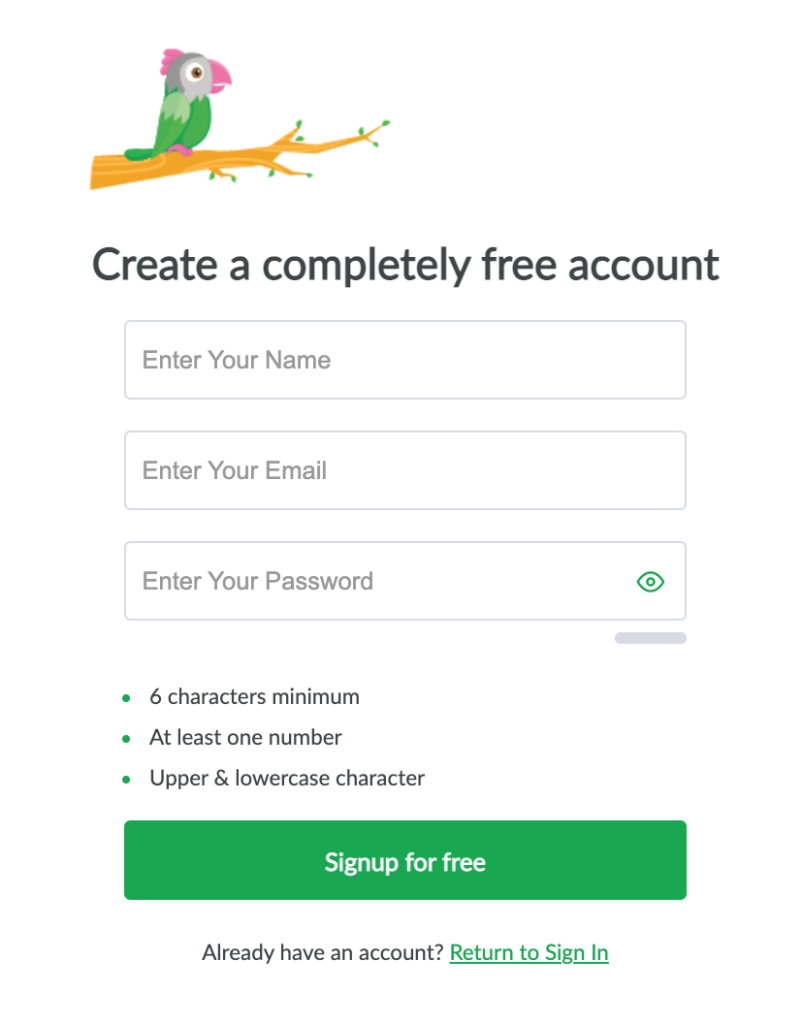Click the parrot's pink beak
This screenshot has height=1024, width=803.
(x=219, y=75)
